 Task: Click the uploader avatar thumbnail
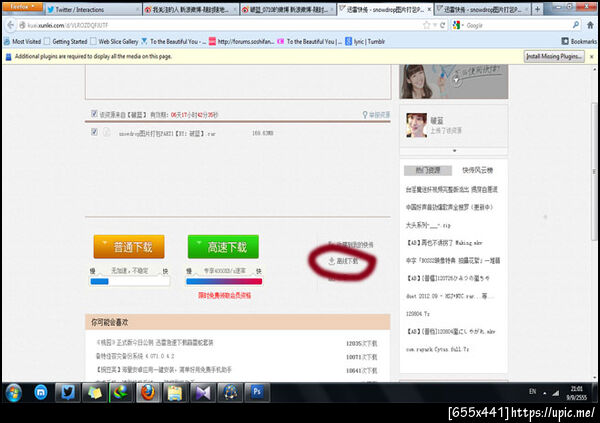[x=416, y=125]
